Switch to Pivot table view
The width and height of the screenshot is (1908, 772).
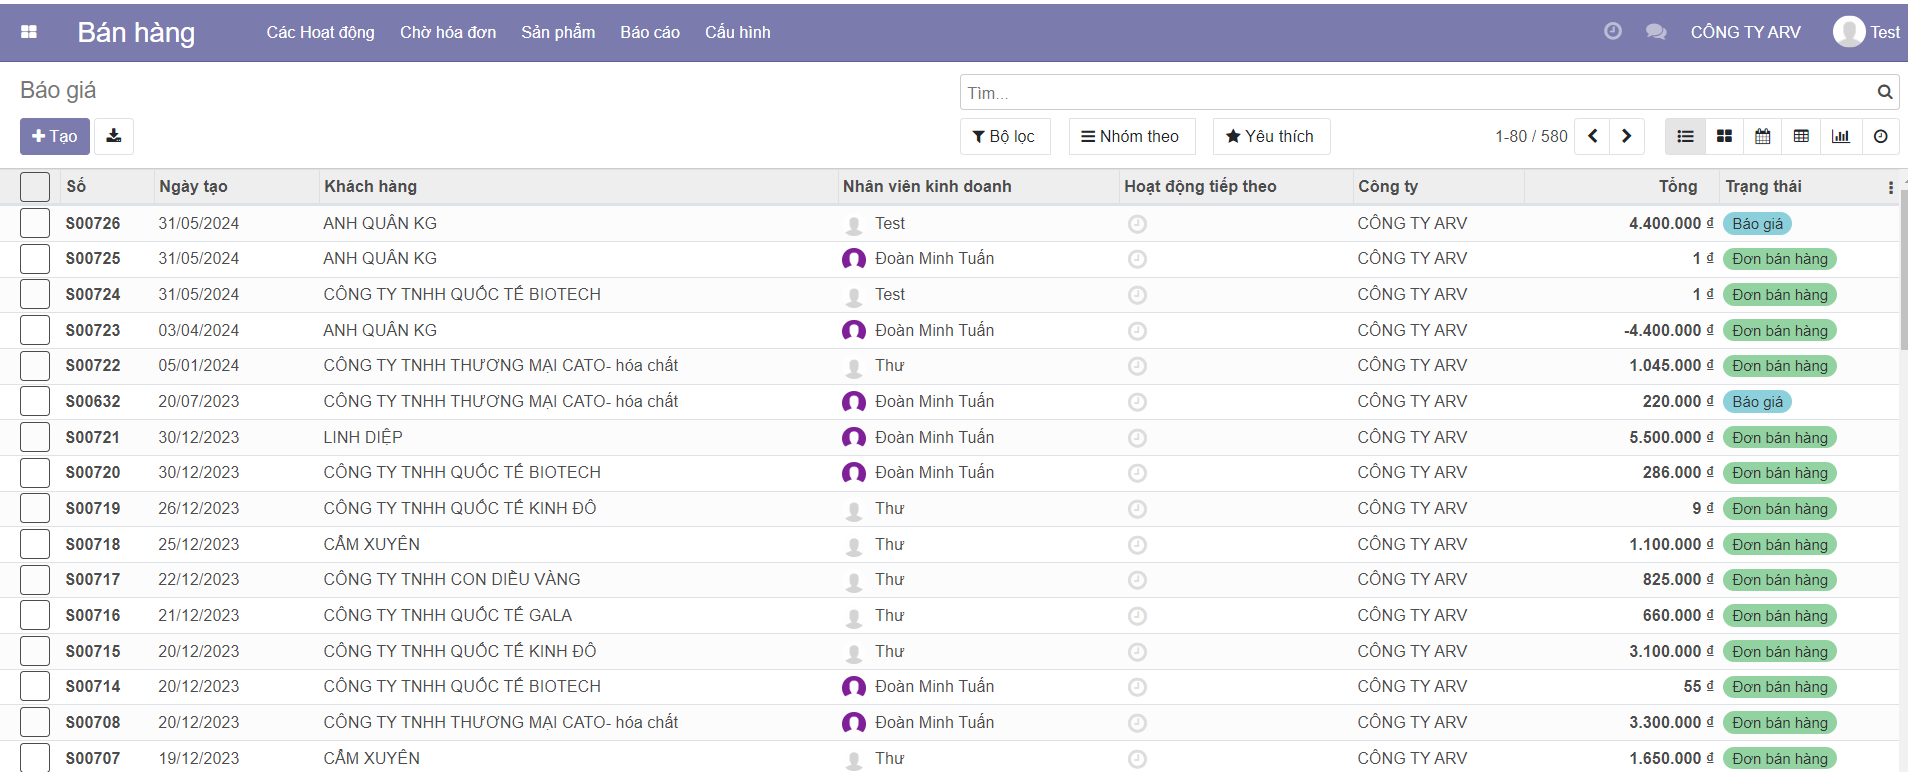pos(1801,136)
